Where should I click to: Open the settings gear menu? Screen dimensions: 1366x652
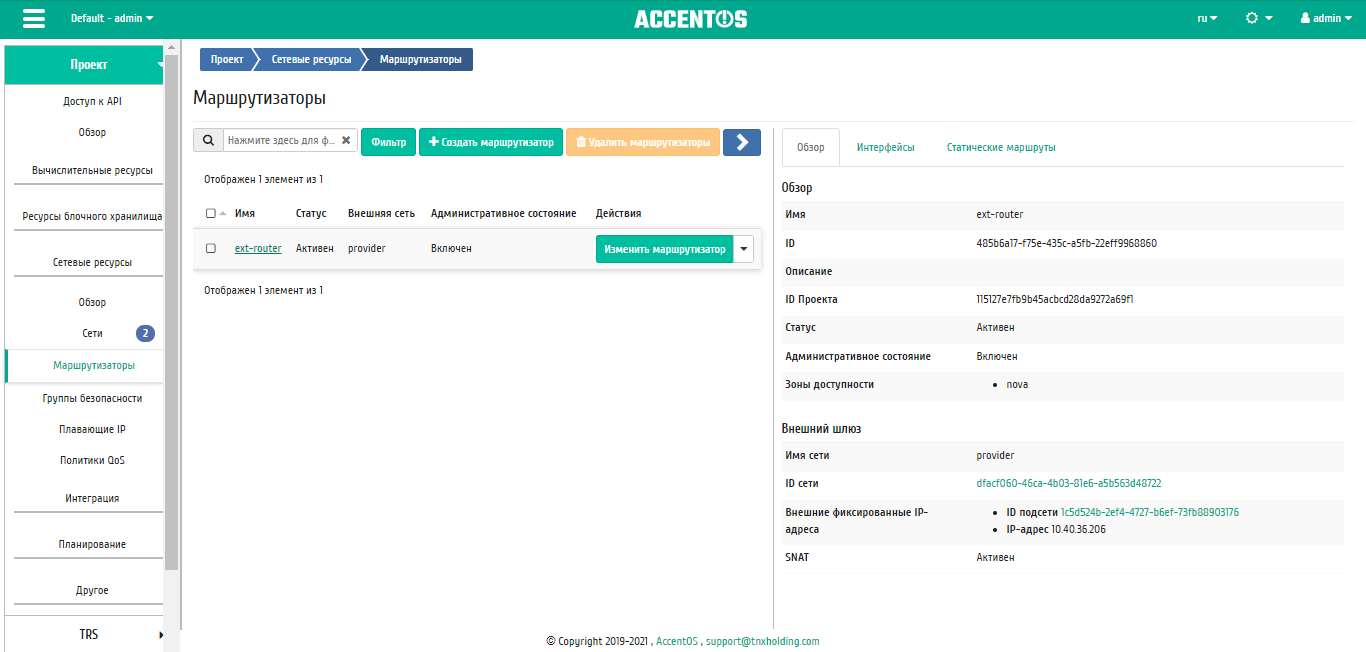[1258, 18]
